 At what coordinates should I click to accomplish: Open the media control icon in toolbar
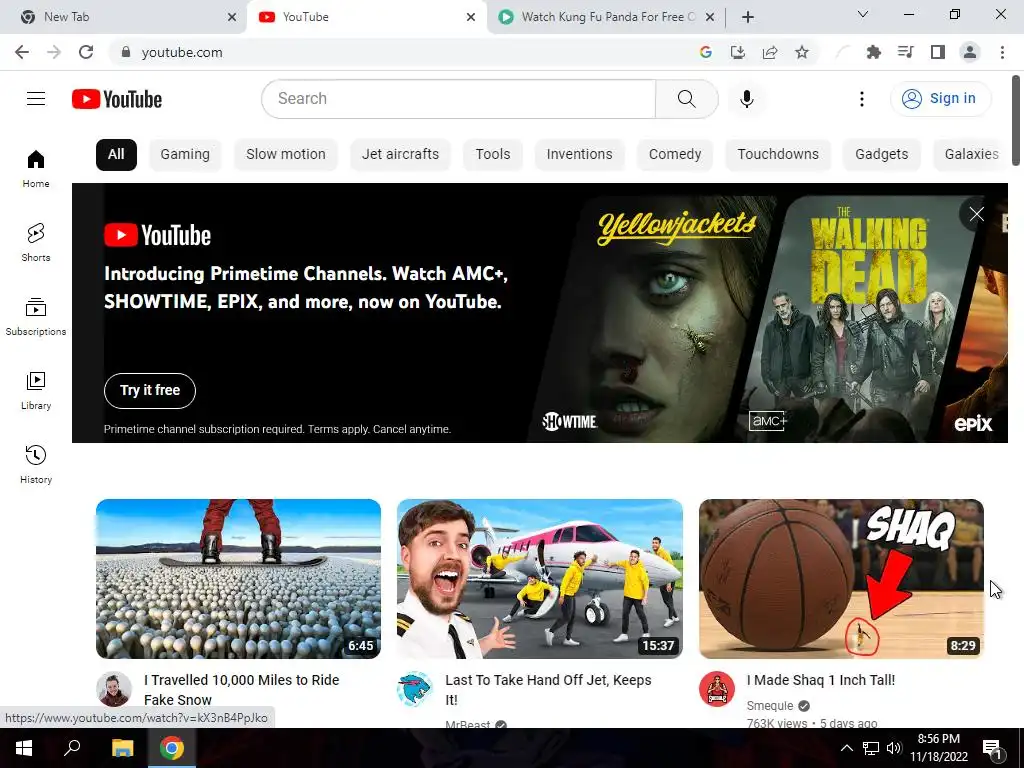[x=906, y=52]
